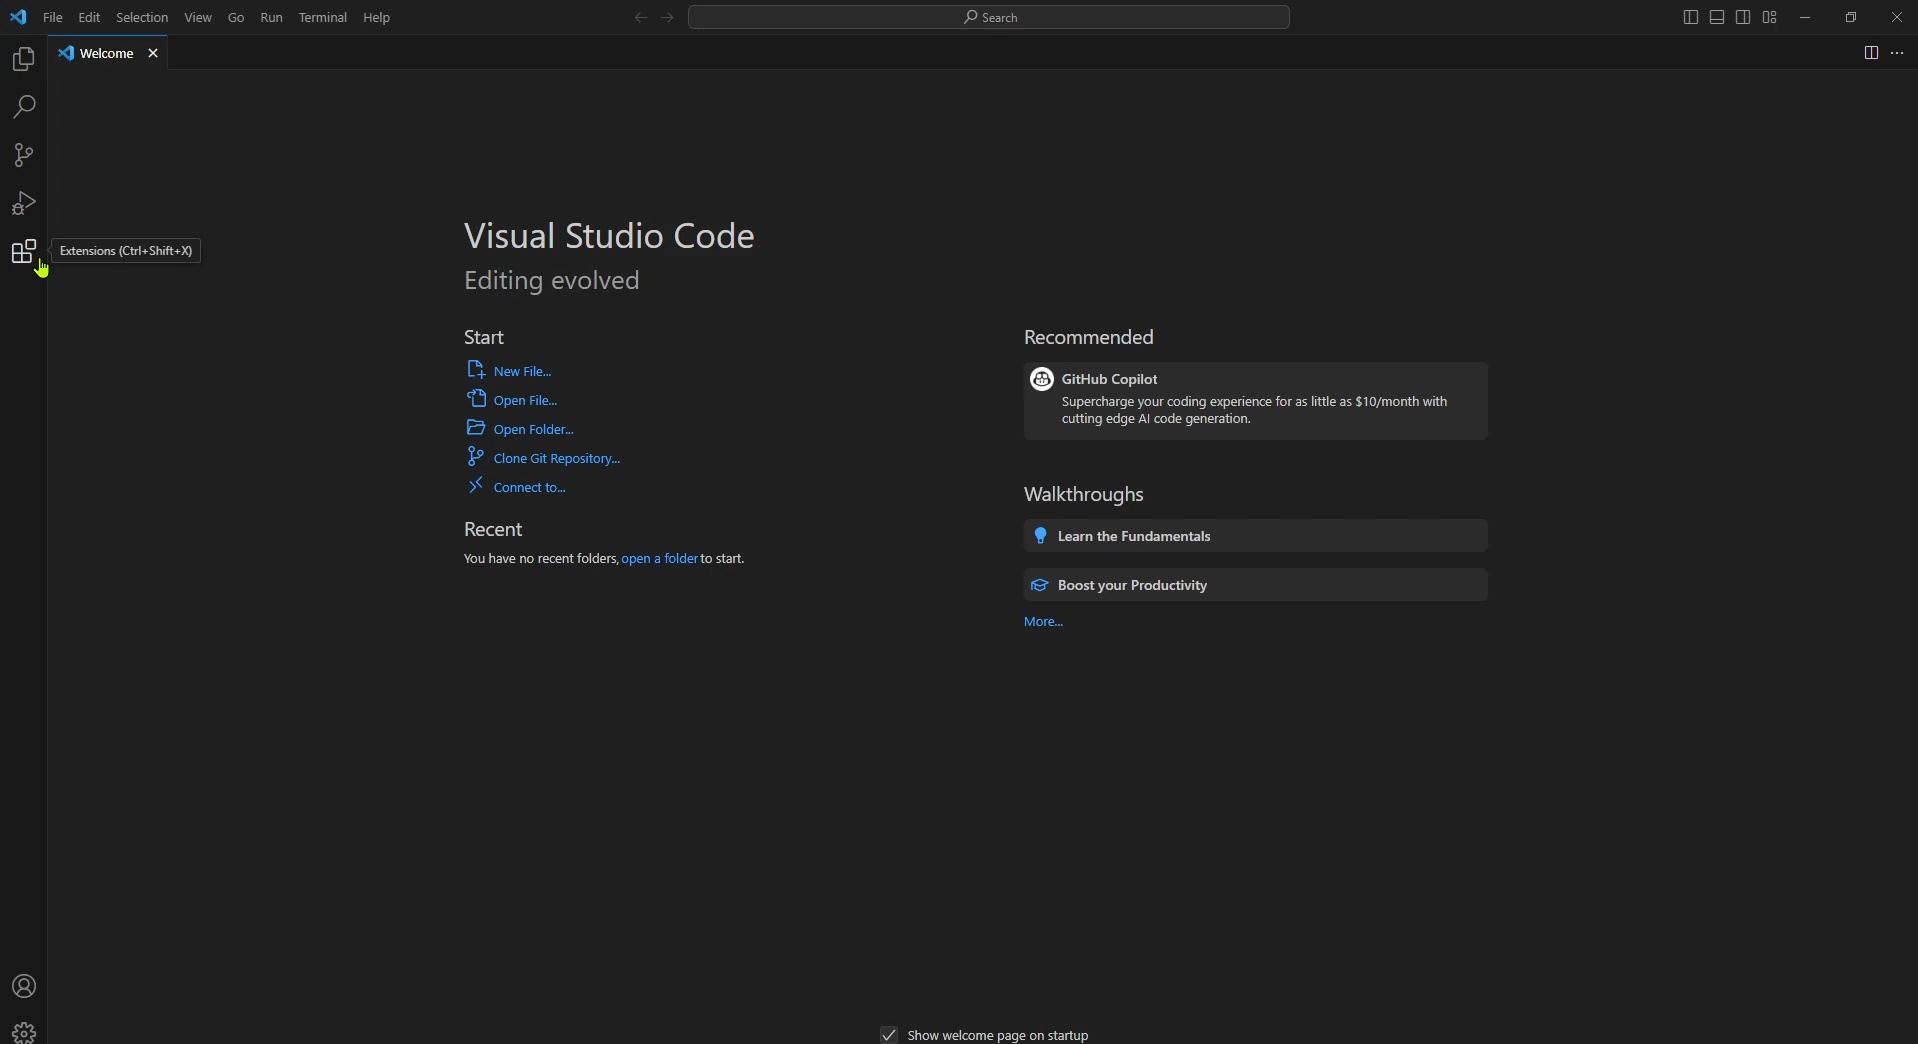Click the Open File link
Viewport: 1918px width, 1044px height.
pyautogui.click(x=513, y=400)
